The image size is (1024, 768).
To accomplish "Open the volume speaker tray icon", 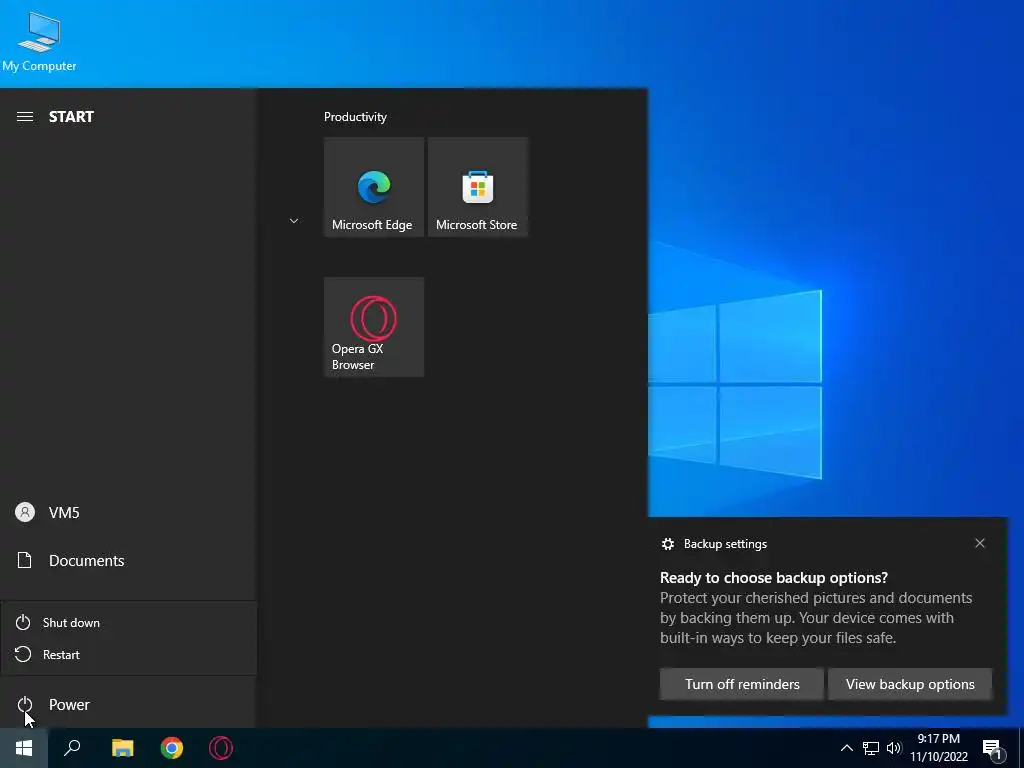I will click(894, 748).
